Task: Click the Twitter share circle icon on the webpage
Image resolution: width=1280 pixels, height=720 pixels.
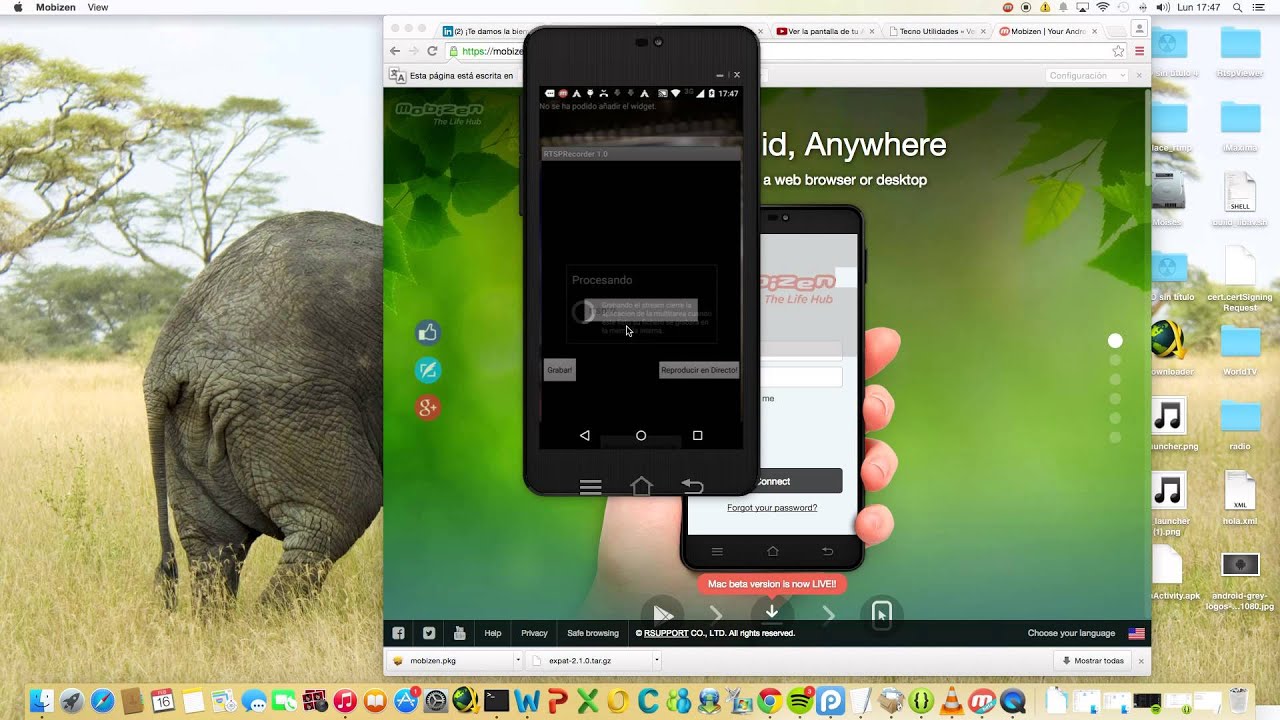Action: click(428, 370)
